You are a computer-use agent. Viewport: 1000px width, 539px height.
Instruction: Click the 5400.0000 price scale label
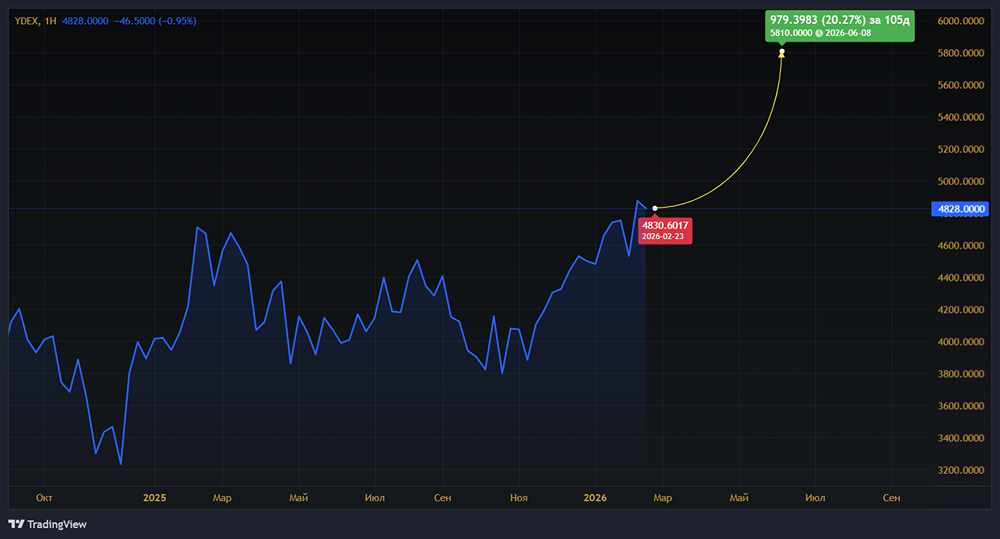961,117
